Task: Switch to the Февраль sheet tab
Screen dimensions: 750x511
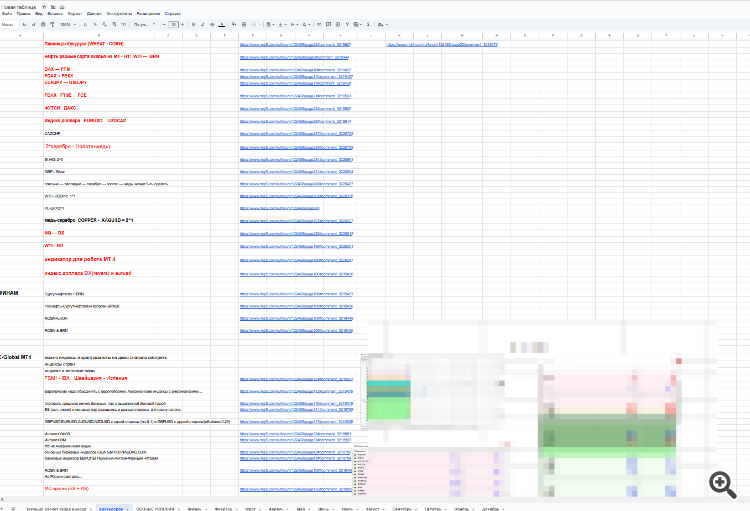Action: [223, 509]
